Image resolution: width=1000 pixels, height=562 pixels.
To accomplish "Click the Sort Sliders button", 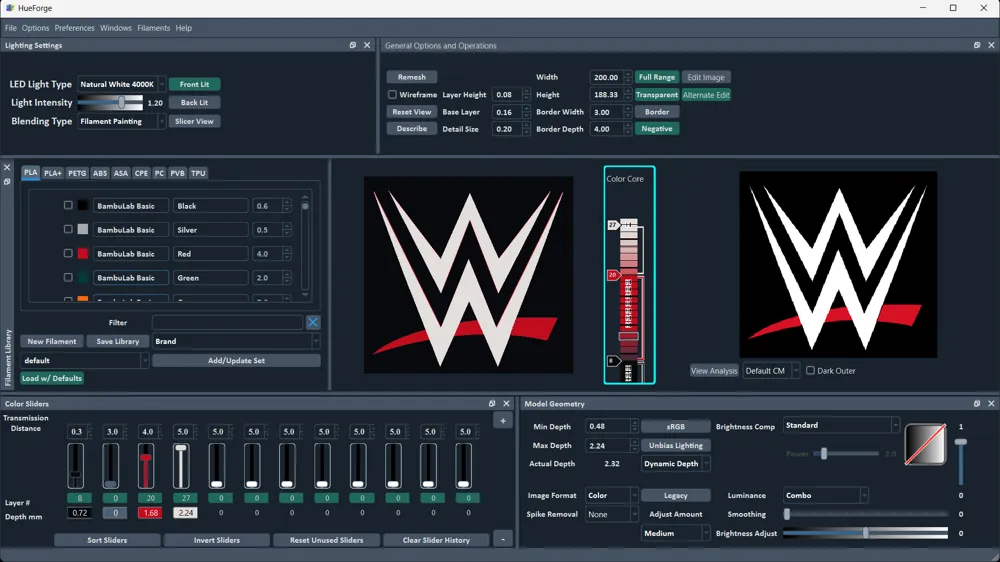I will point(107,540).
